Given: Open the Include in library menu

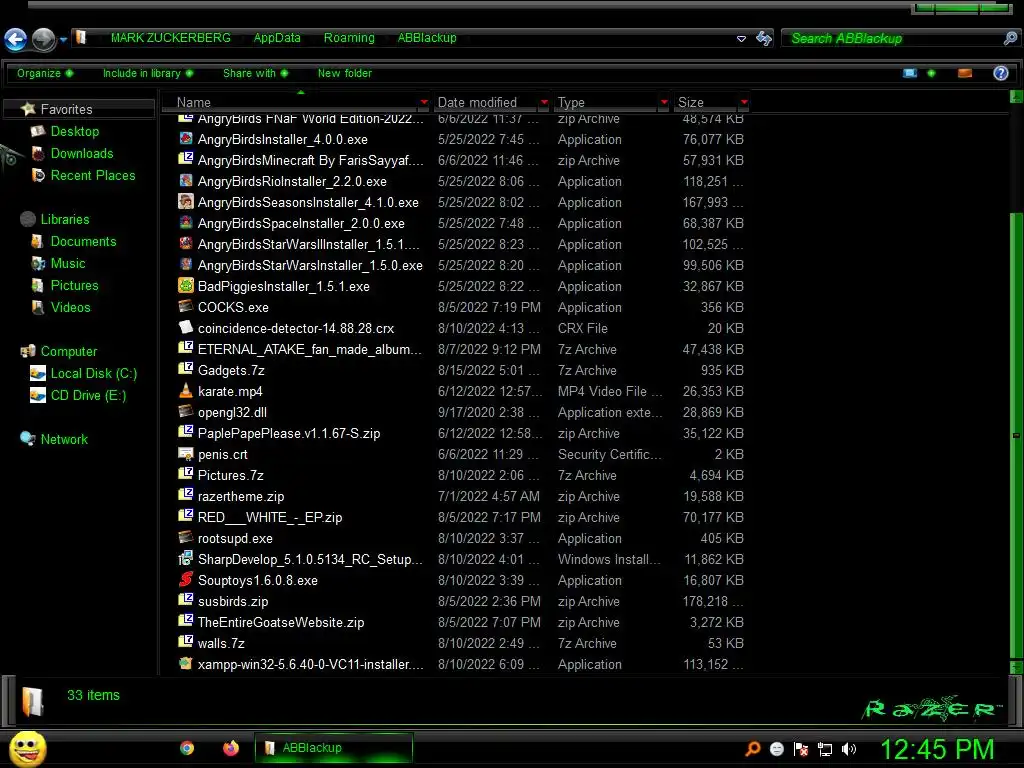Looking at the screenshot, I should (x=148, y=73).
